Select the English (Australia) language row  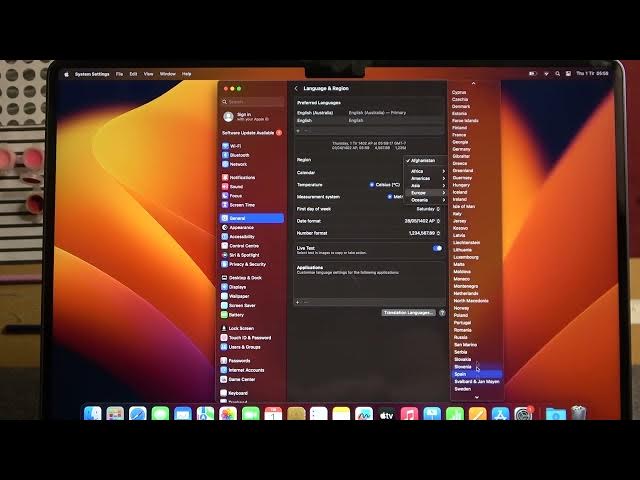pos(369,113)
